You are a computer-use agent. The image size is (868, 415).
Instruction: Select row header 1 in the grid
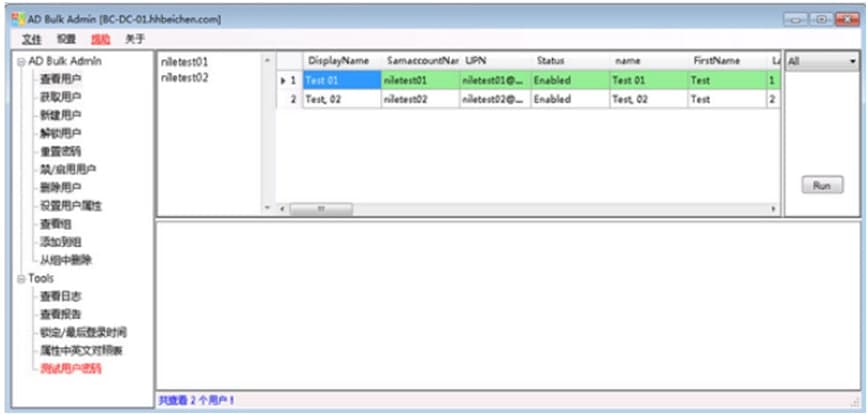click(290, 81)
